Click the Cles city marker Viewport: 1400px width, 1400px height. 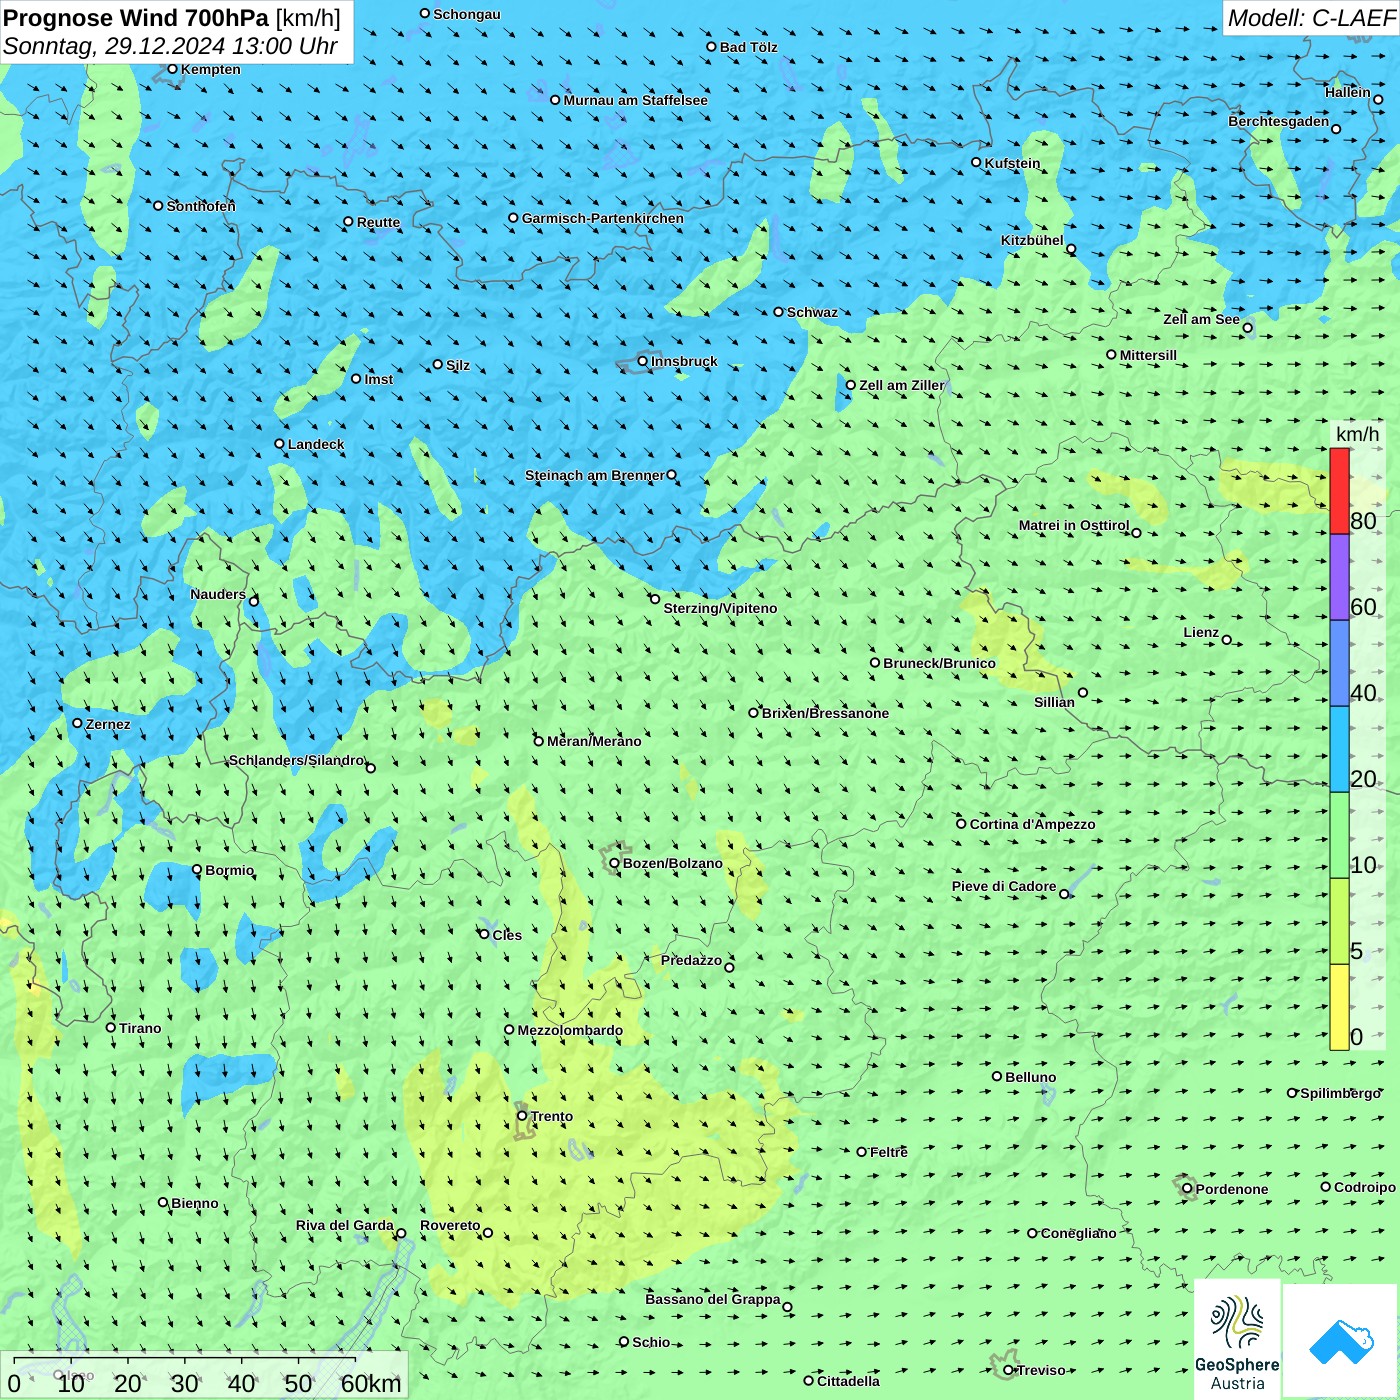pyautogui.click(x=485, y=934)
